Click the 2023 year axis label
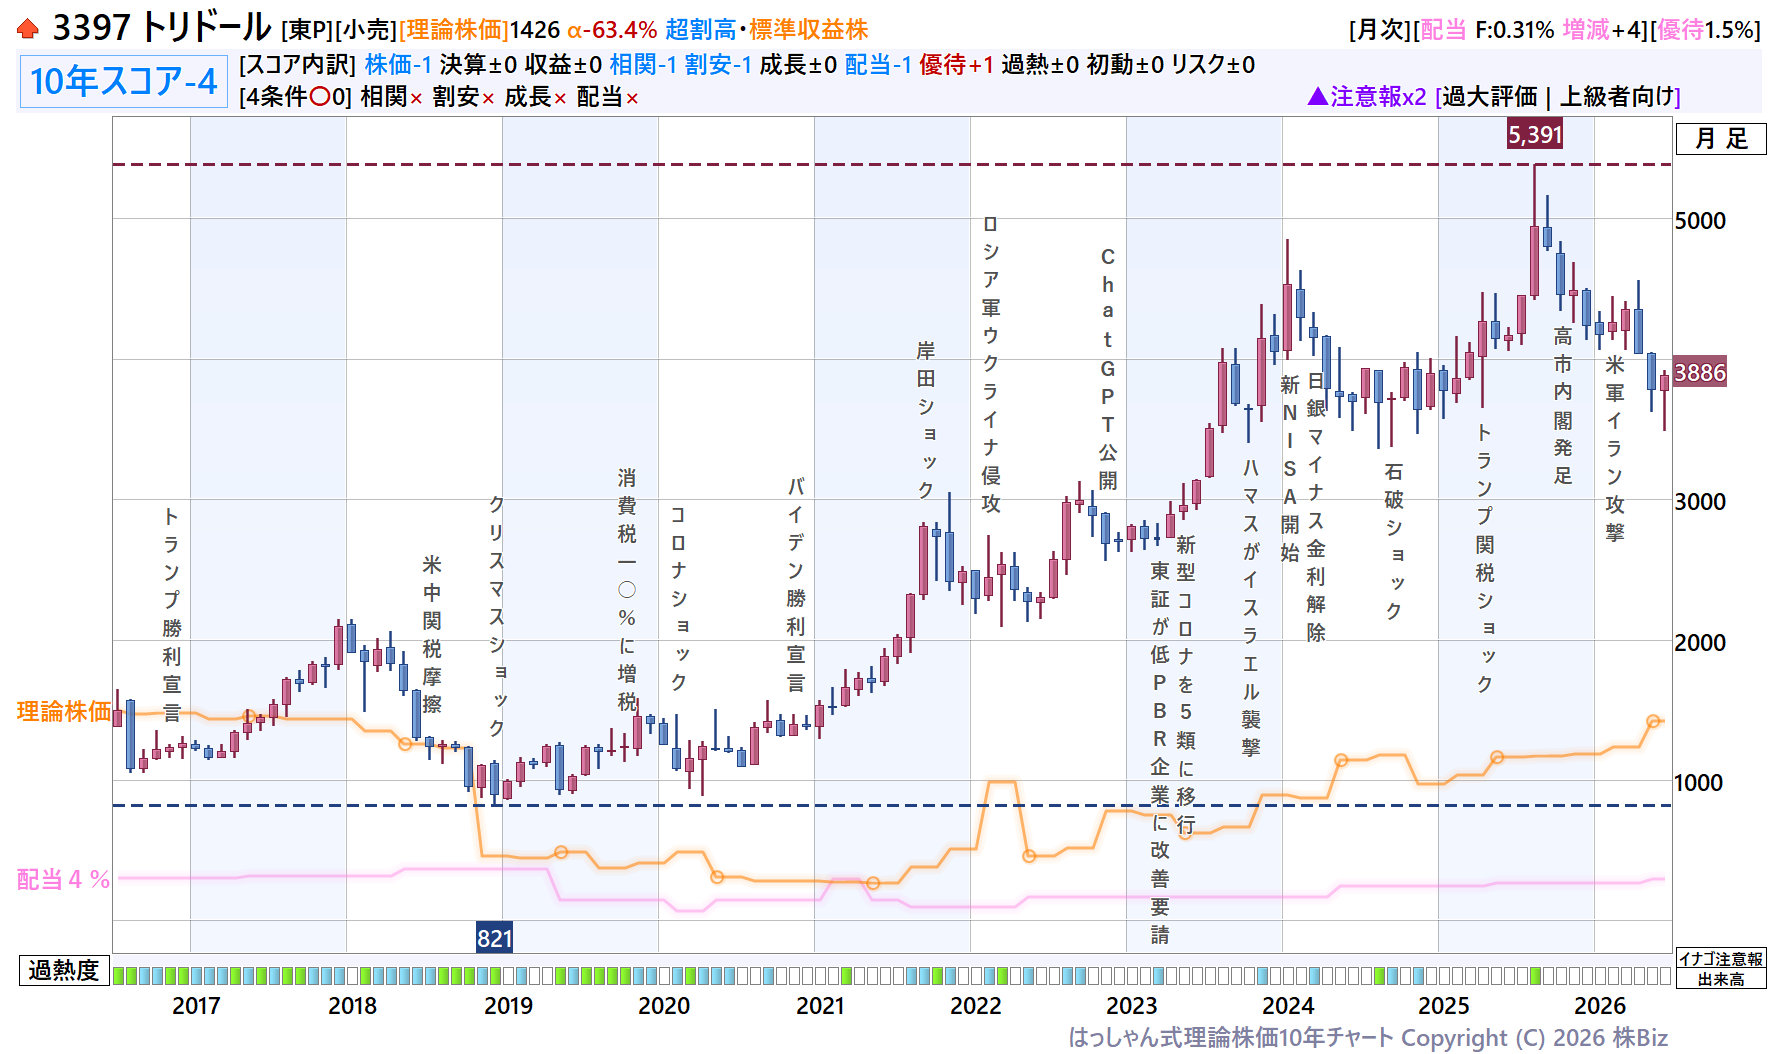The image size is (1780, 1054). coord(1132,1006)
